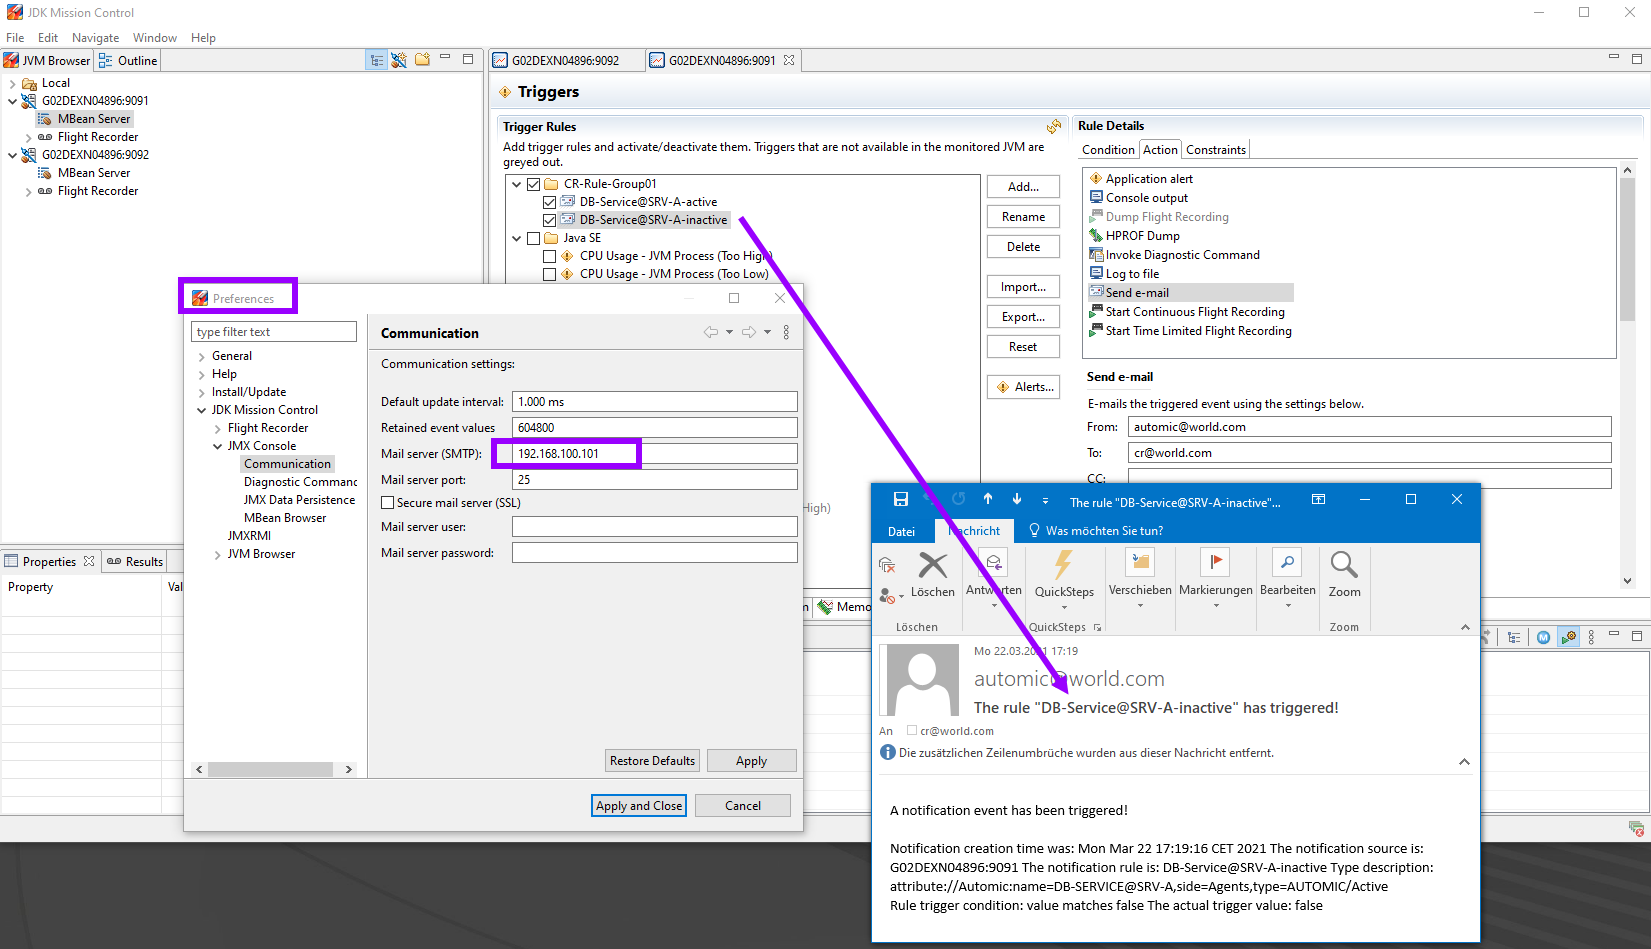Switch to Condition tab in Rule Details

click(x=1108, y=150)
